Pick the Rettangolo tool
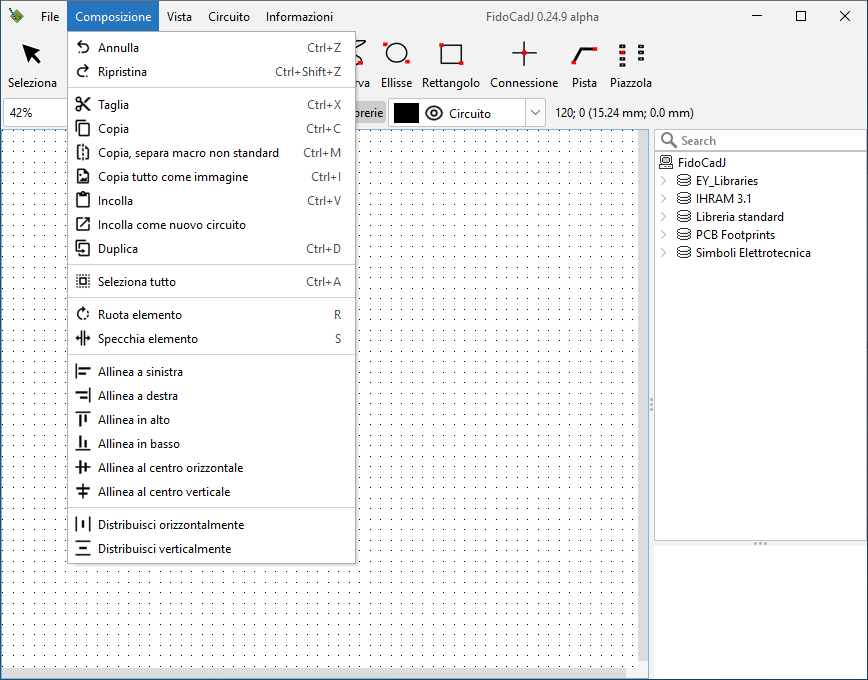 pyautogui.click(x=450, y=63)
